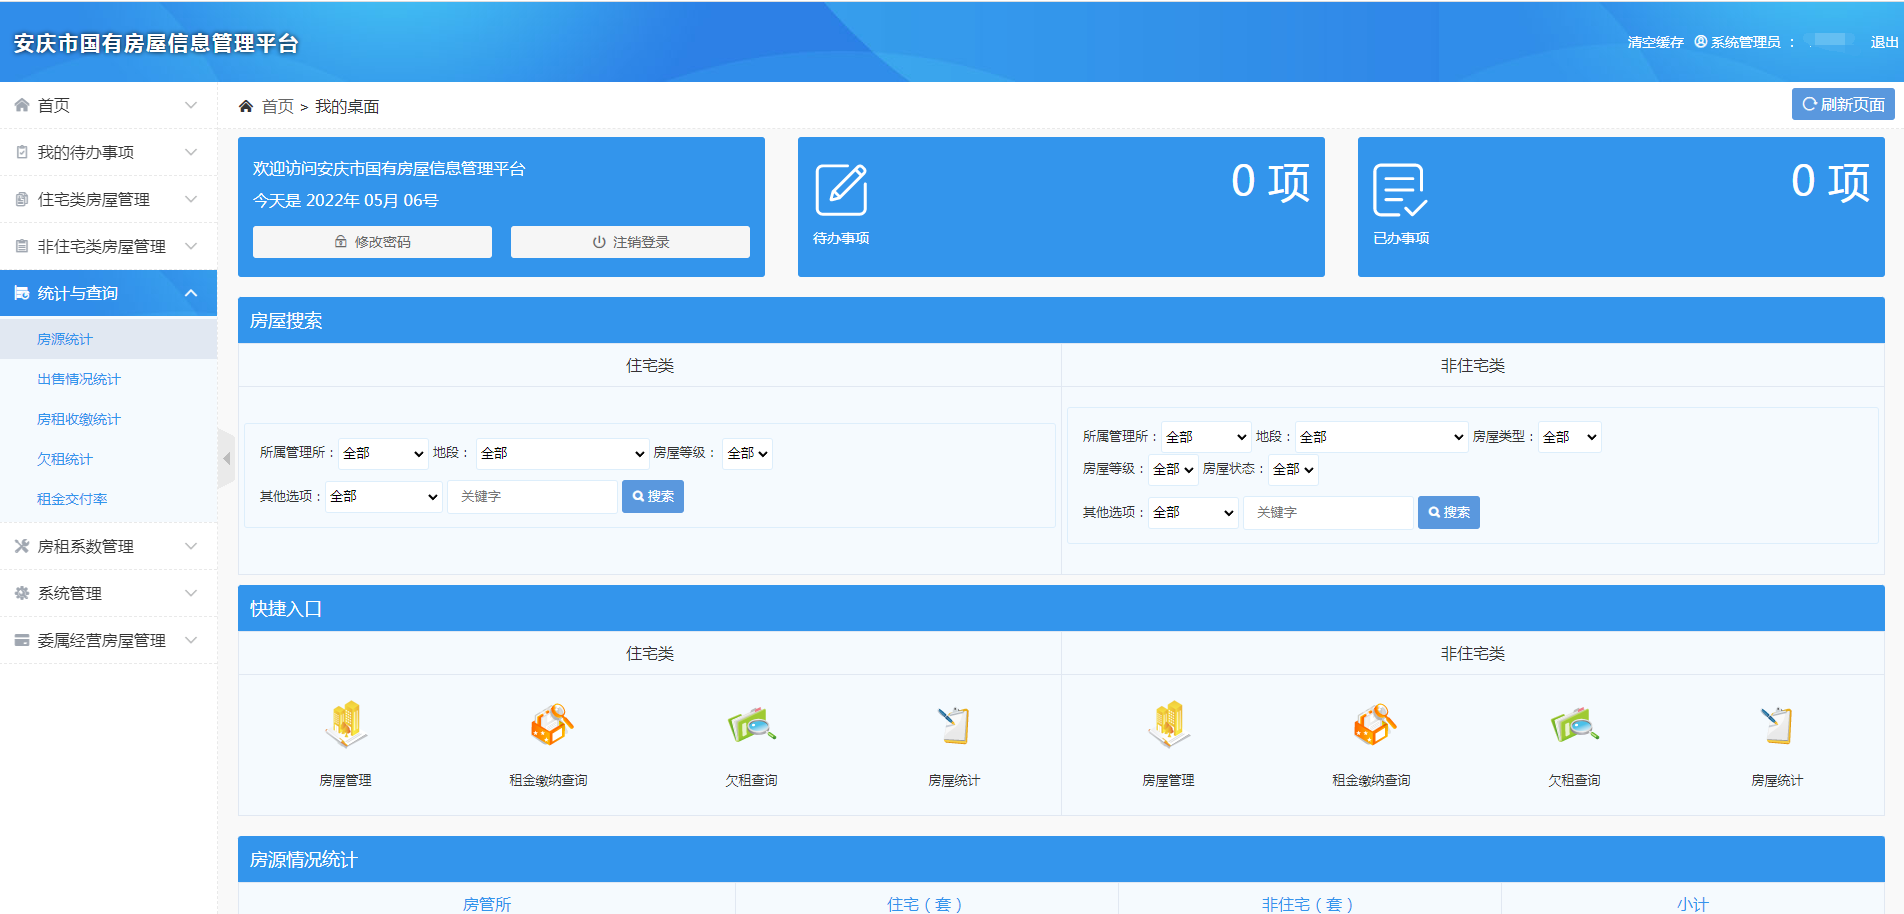Collapse sidebar using the arrow handle
The image size is (1904, 914).
click(226, 459)
